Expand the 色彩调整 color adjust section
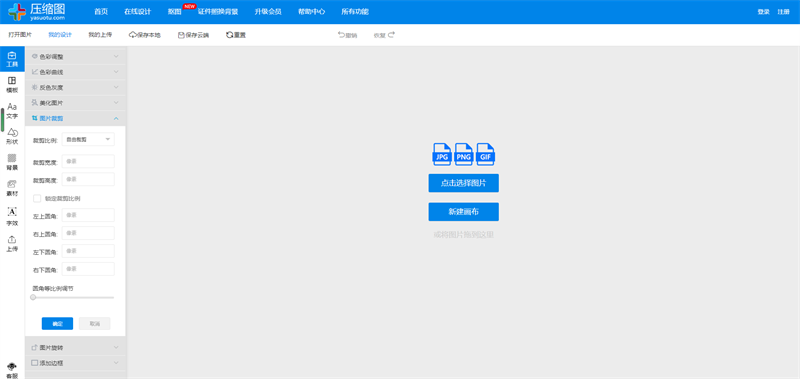Screen dimensions: 800x379 pyautogui.click(x=75, y=57)
